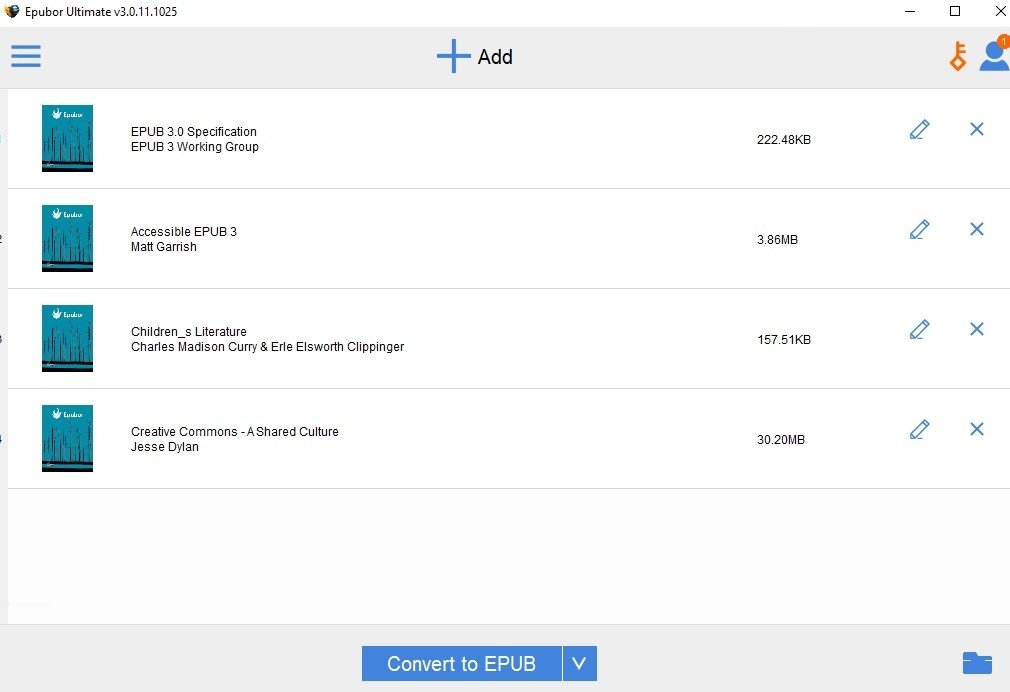Open the user account icon
Screen dimensions: 1010x692
995,54
